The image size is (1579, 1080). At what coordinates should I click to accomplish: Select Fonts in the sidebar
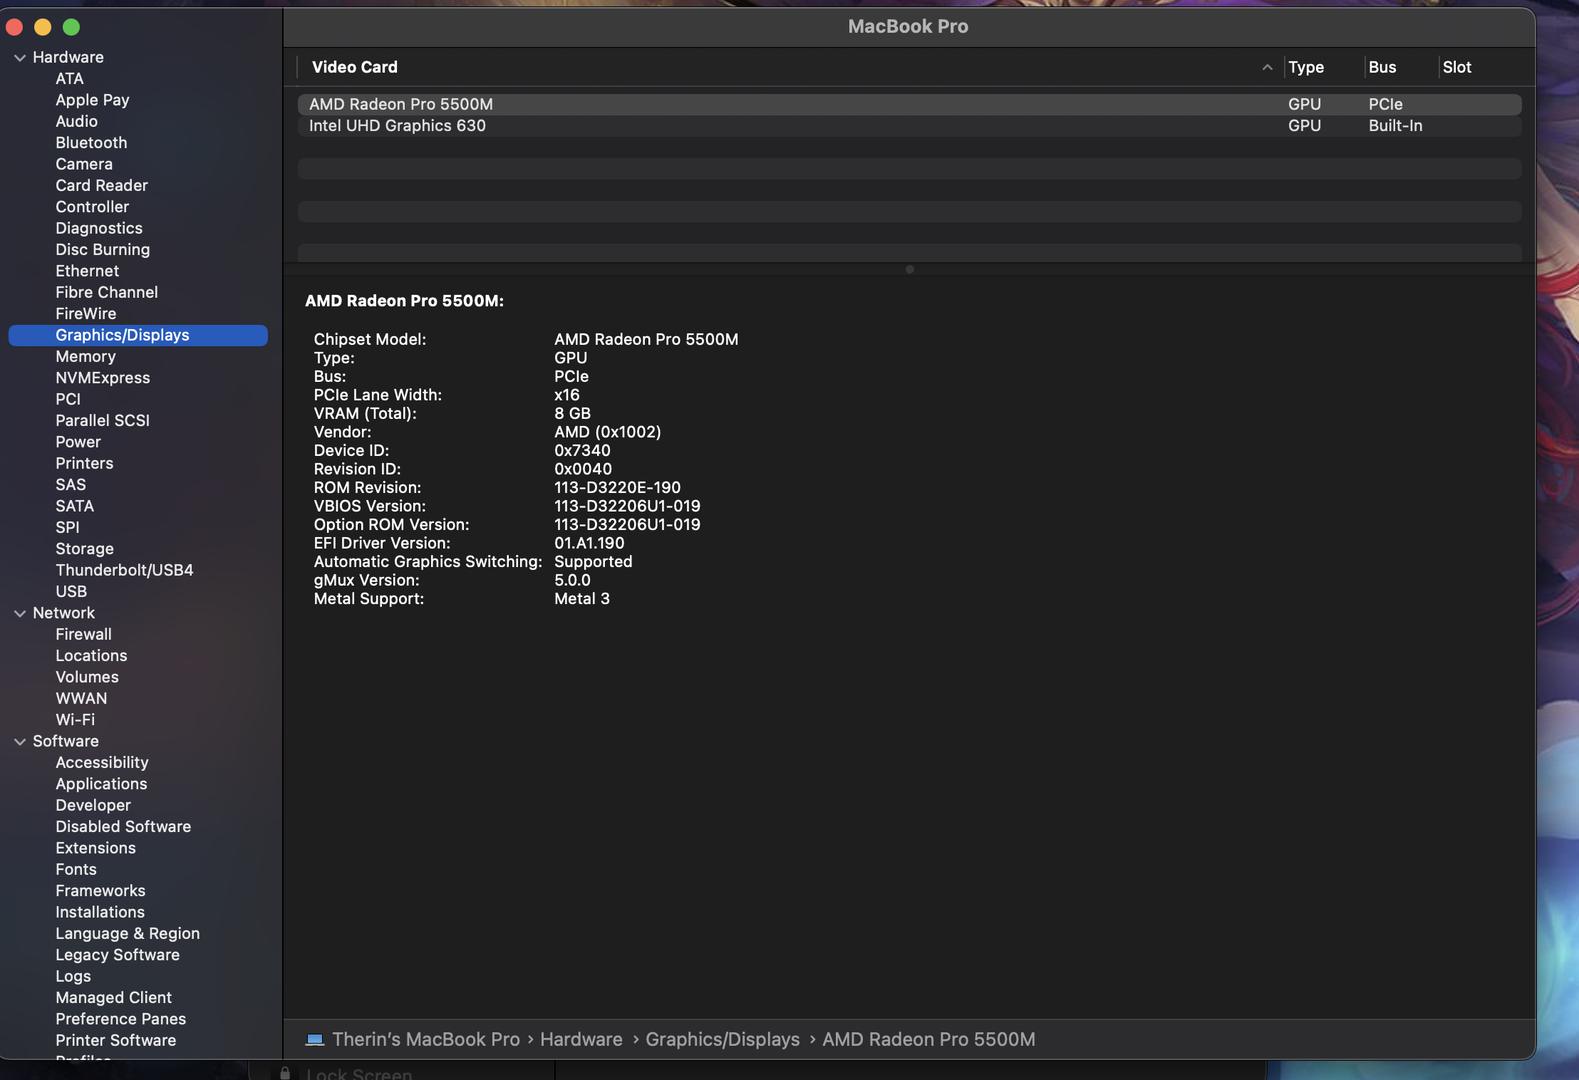click(76, 869)
